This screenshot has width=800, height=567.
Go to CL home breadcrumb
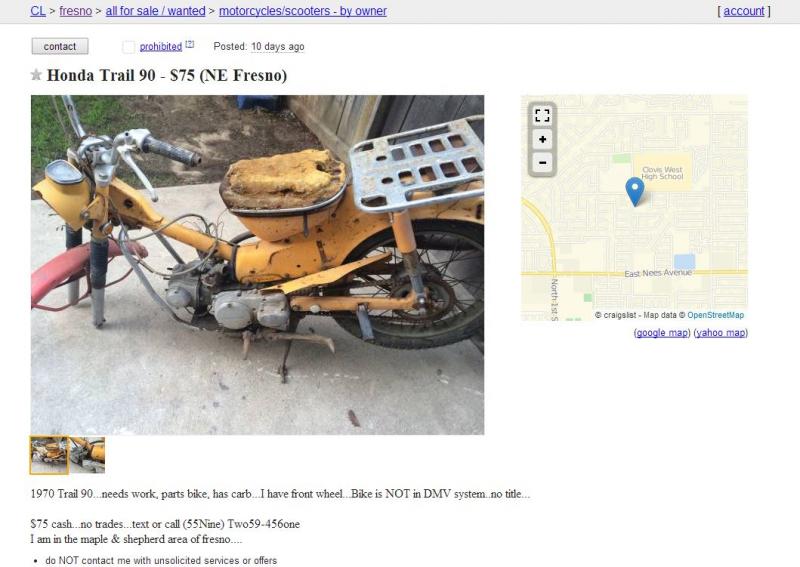pyautogui.click(x=38, y=11)
